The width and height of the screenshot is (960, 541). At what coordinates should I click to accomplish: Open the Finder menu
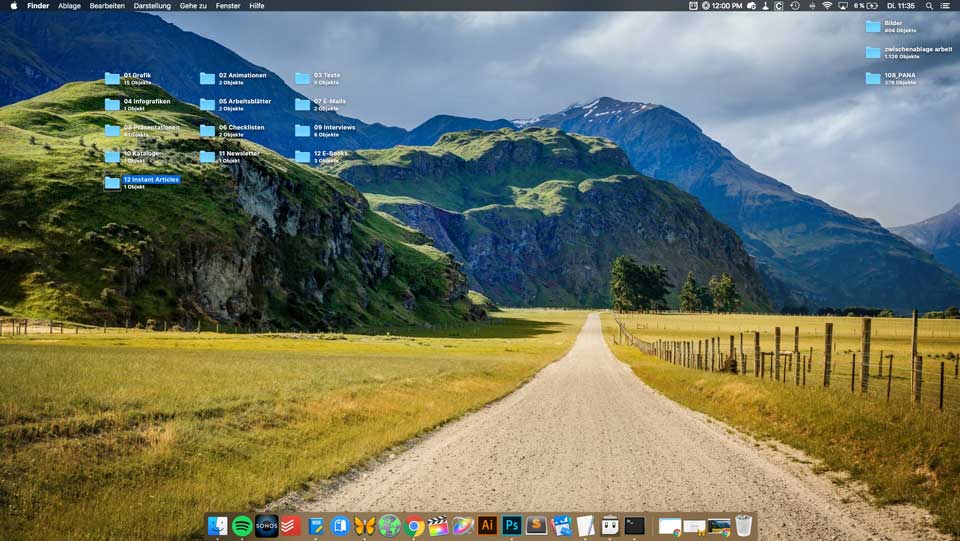[x=38, y=6]
